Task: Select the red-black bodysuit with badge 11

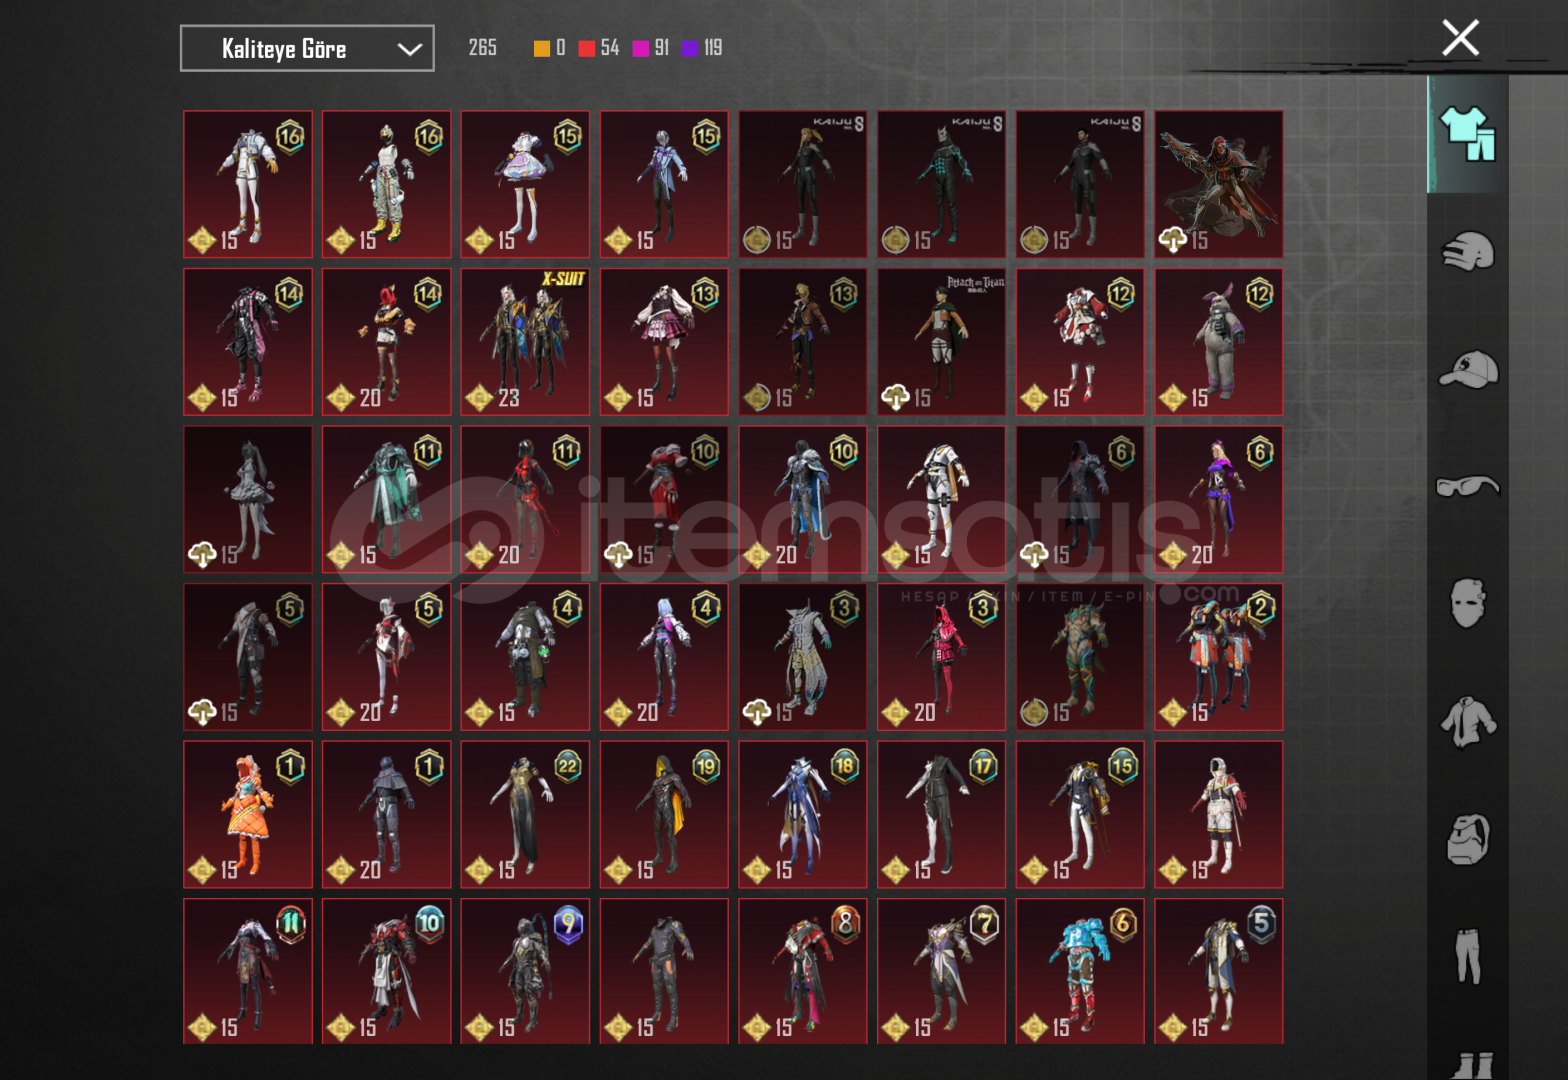Action: tap(526, 500)
